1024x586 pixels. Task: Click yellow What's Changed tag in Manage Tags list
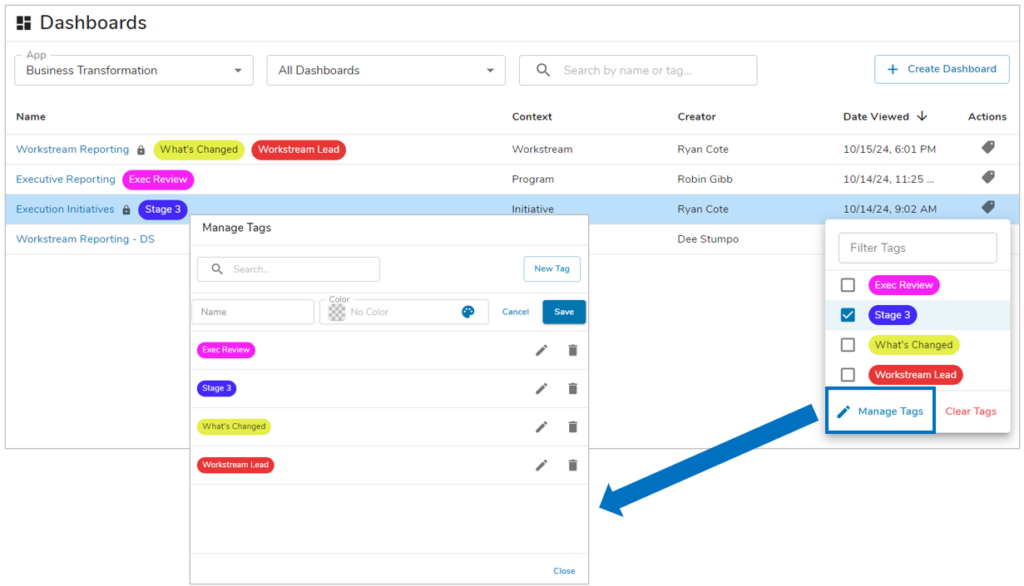click(234, 427)
